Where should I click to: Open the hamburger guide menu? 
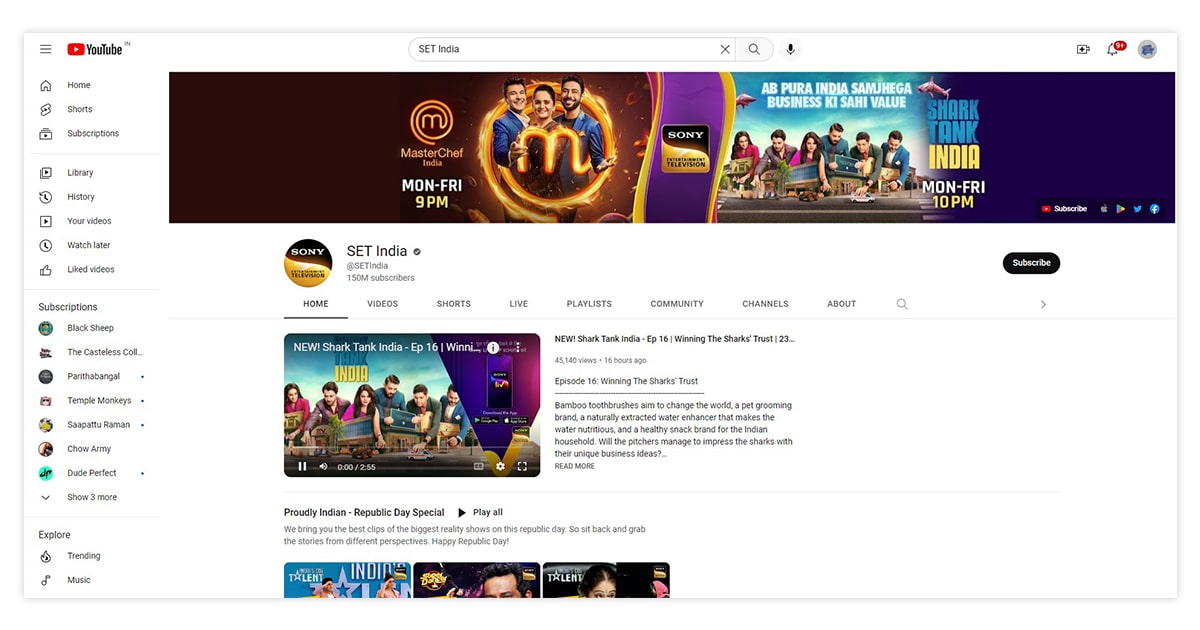(x=45, y=49)
